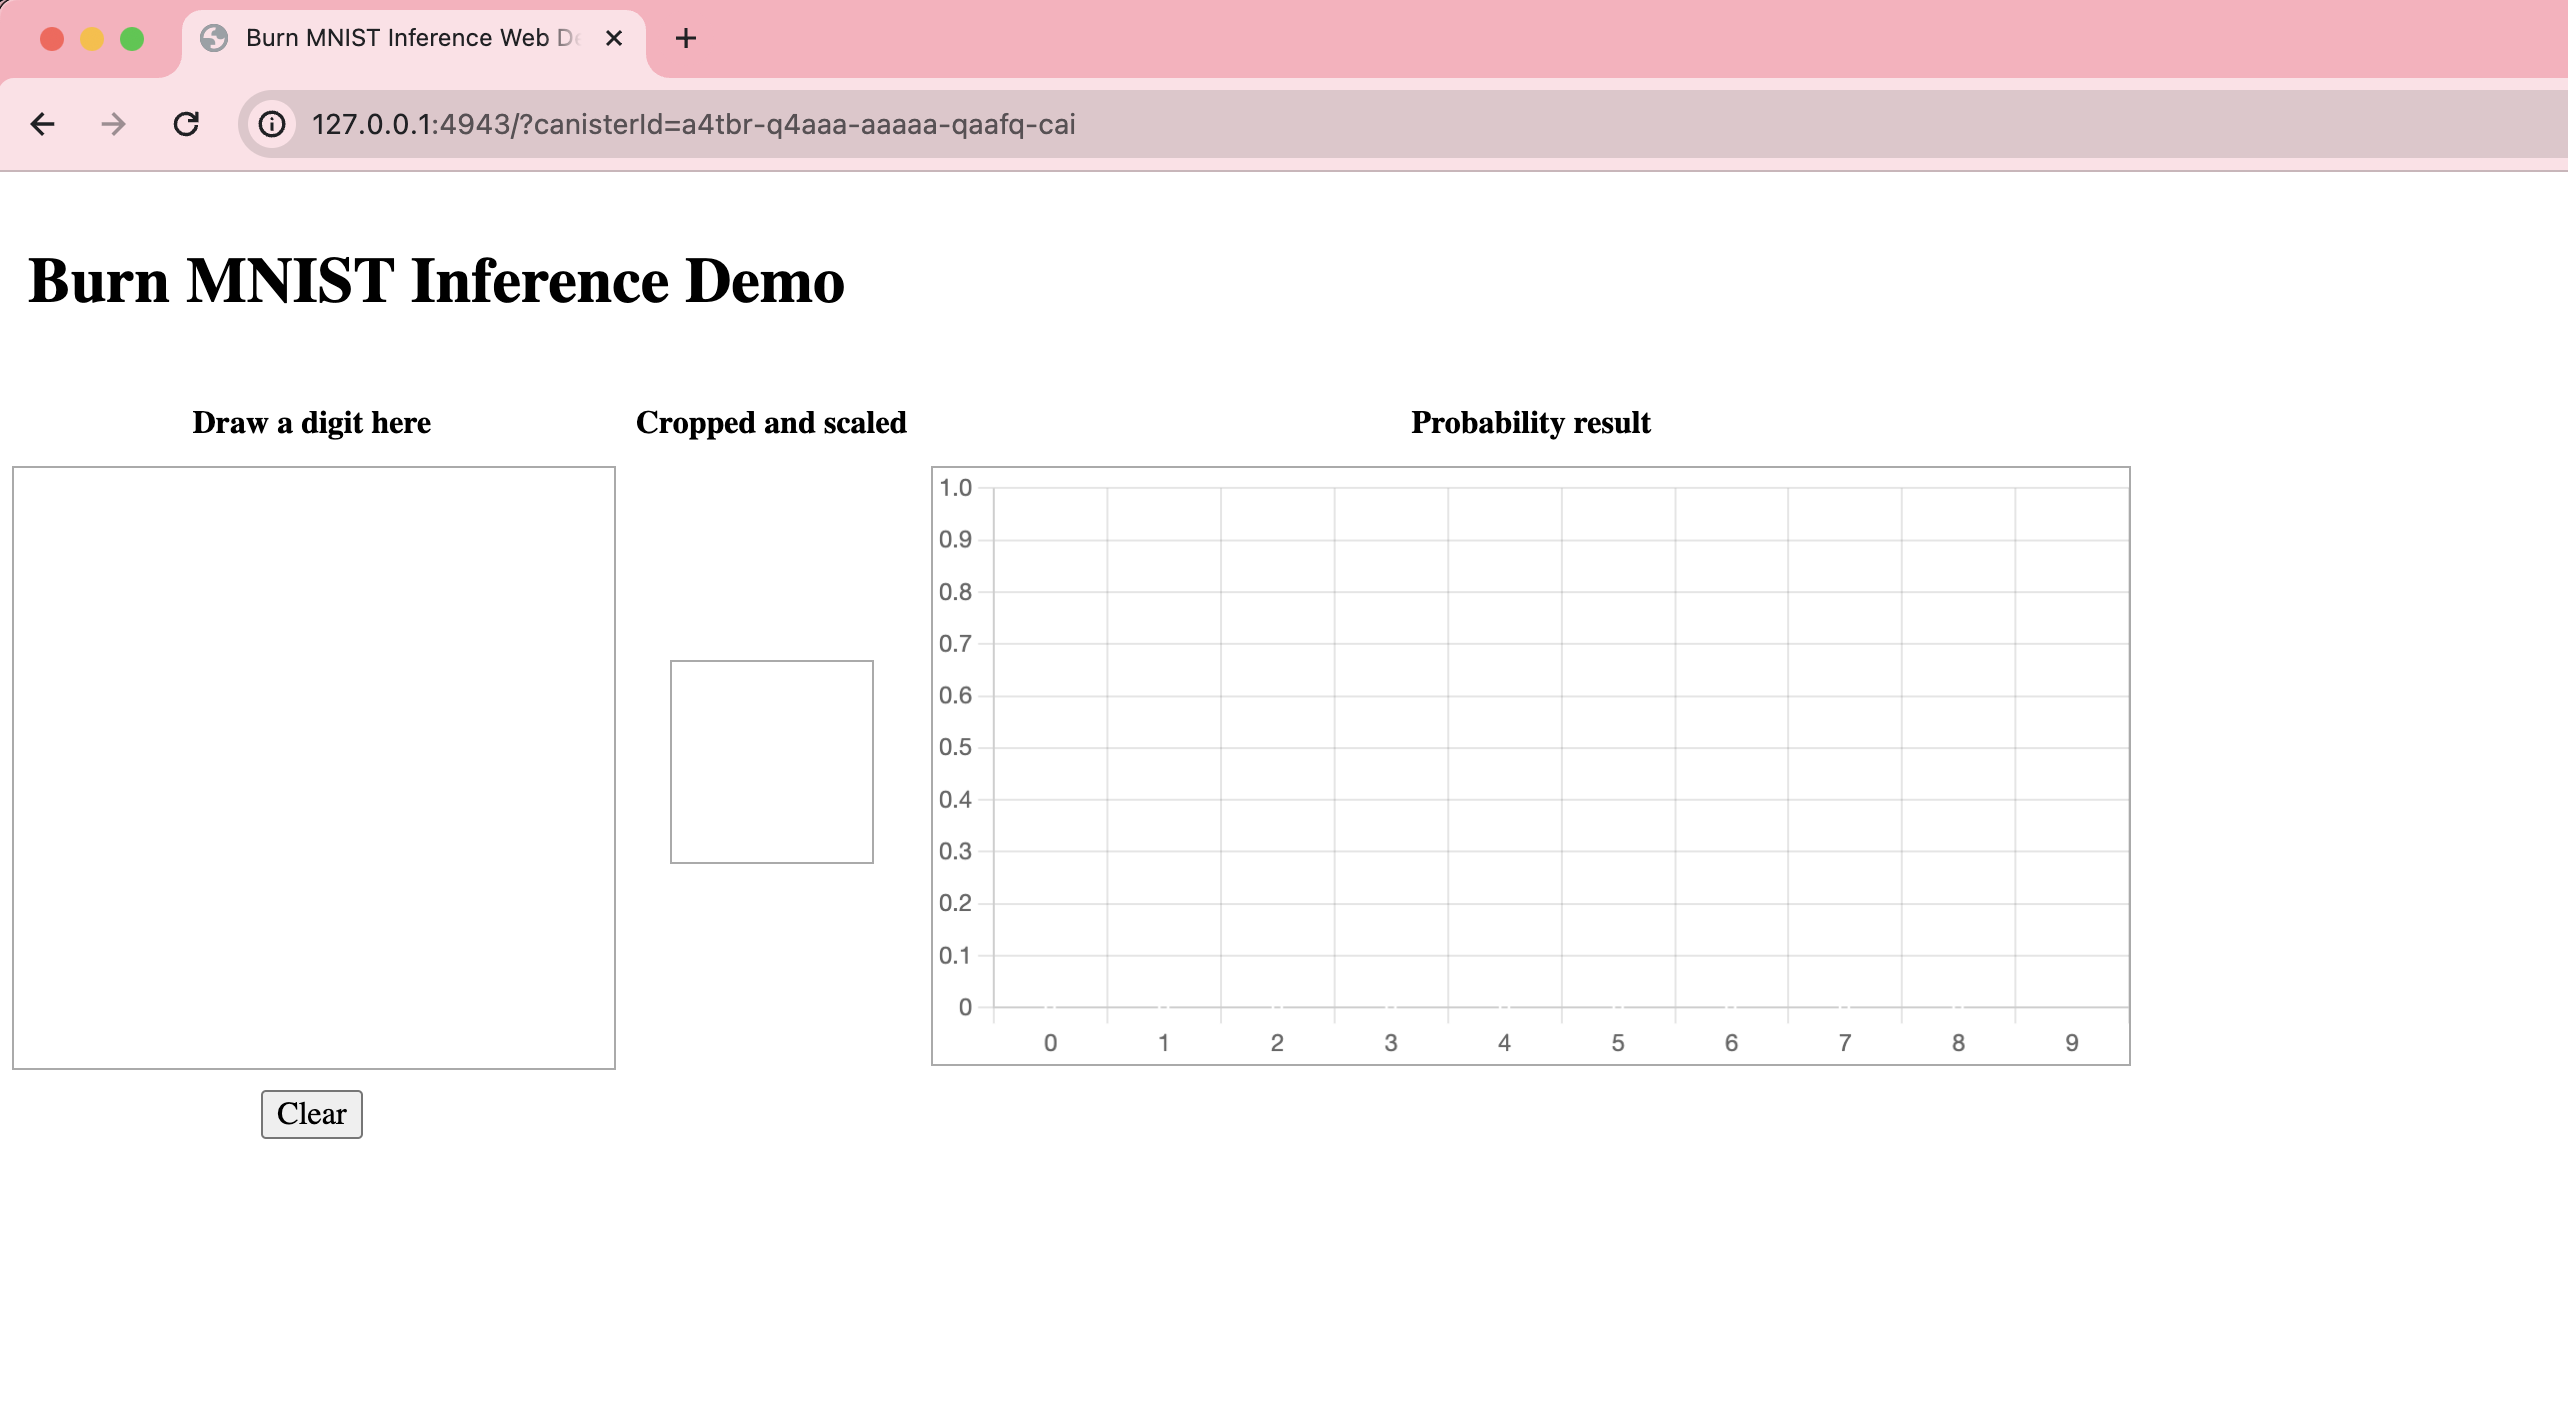
Task: Click the digit 6 label on x-axis
Action: pos(1729,1041)
